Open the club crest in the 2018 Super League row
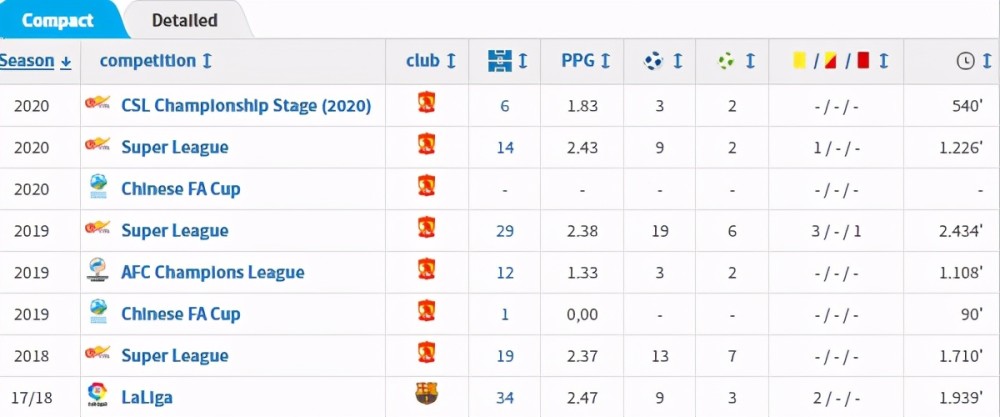 coord(426,354)
